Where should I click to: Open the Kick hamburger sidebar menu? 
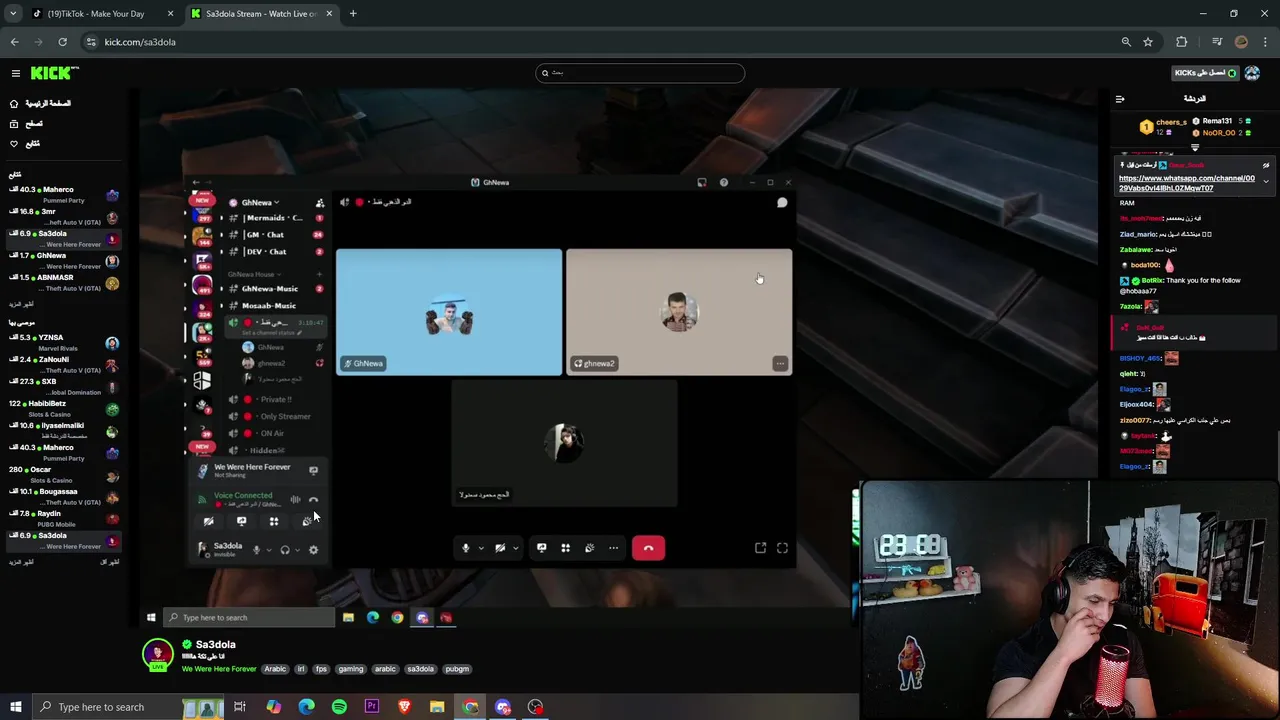tap(15, 73)
